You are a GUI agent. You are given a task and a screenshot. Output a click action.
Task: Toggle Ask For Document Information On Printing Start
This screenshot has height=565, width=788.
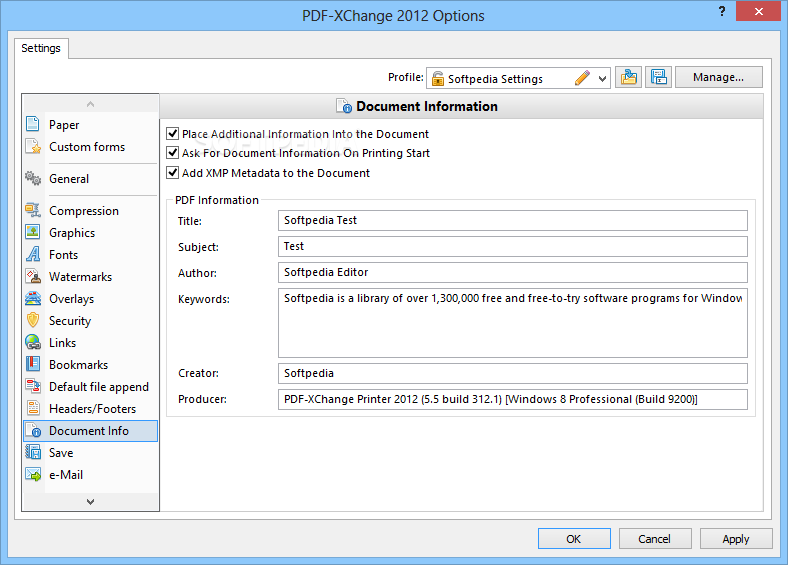pyautogui.click(x=172, y=152)
